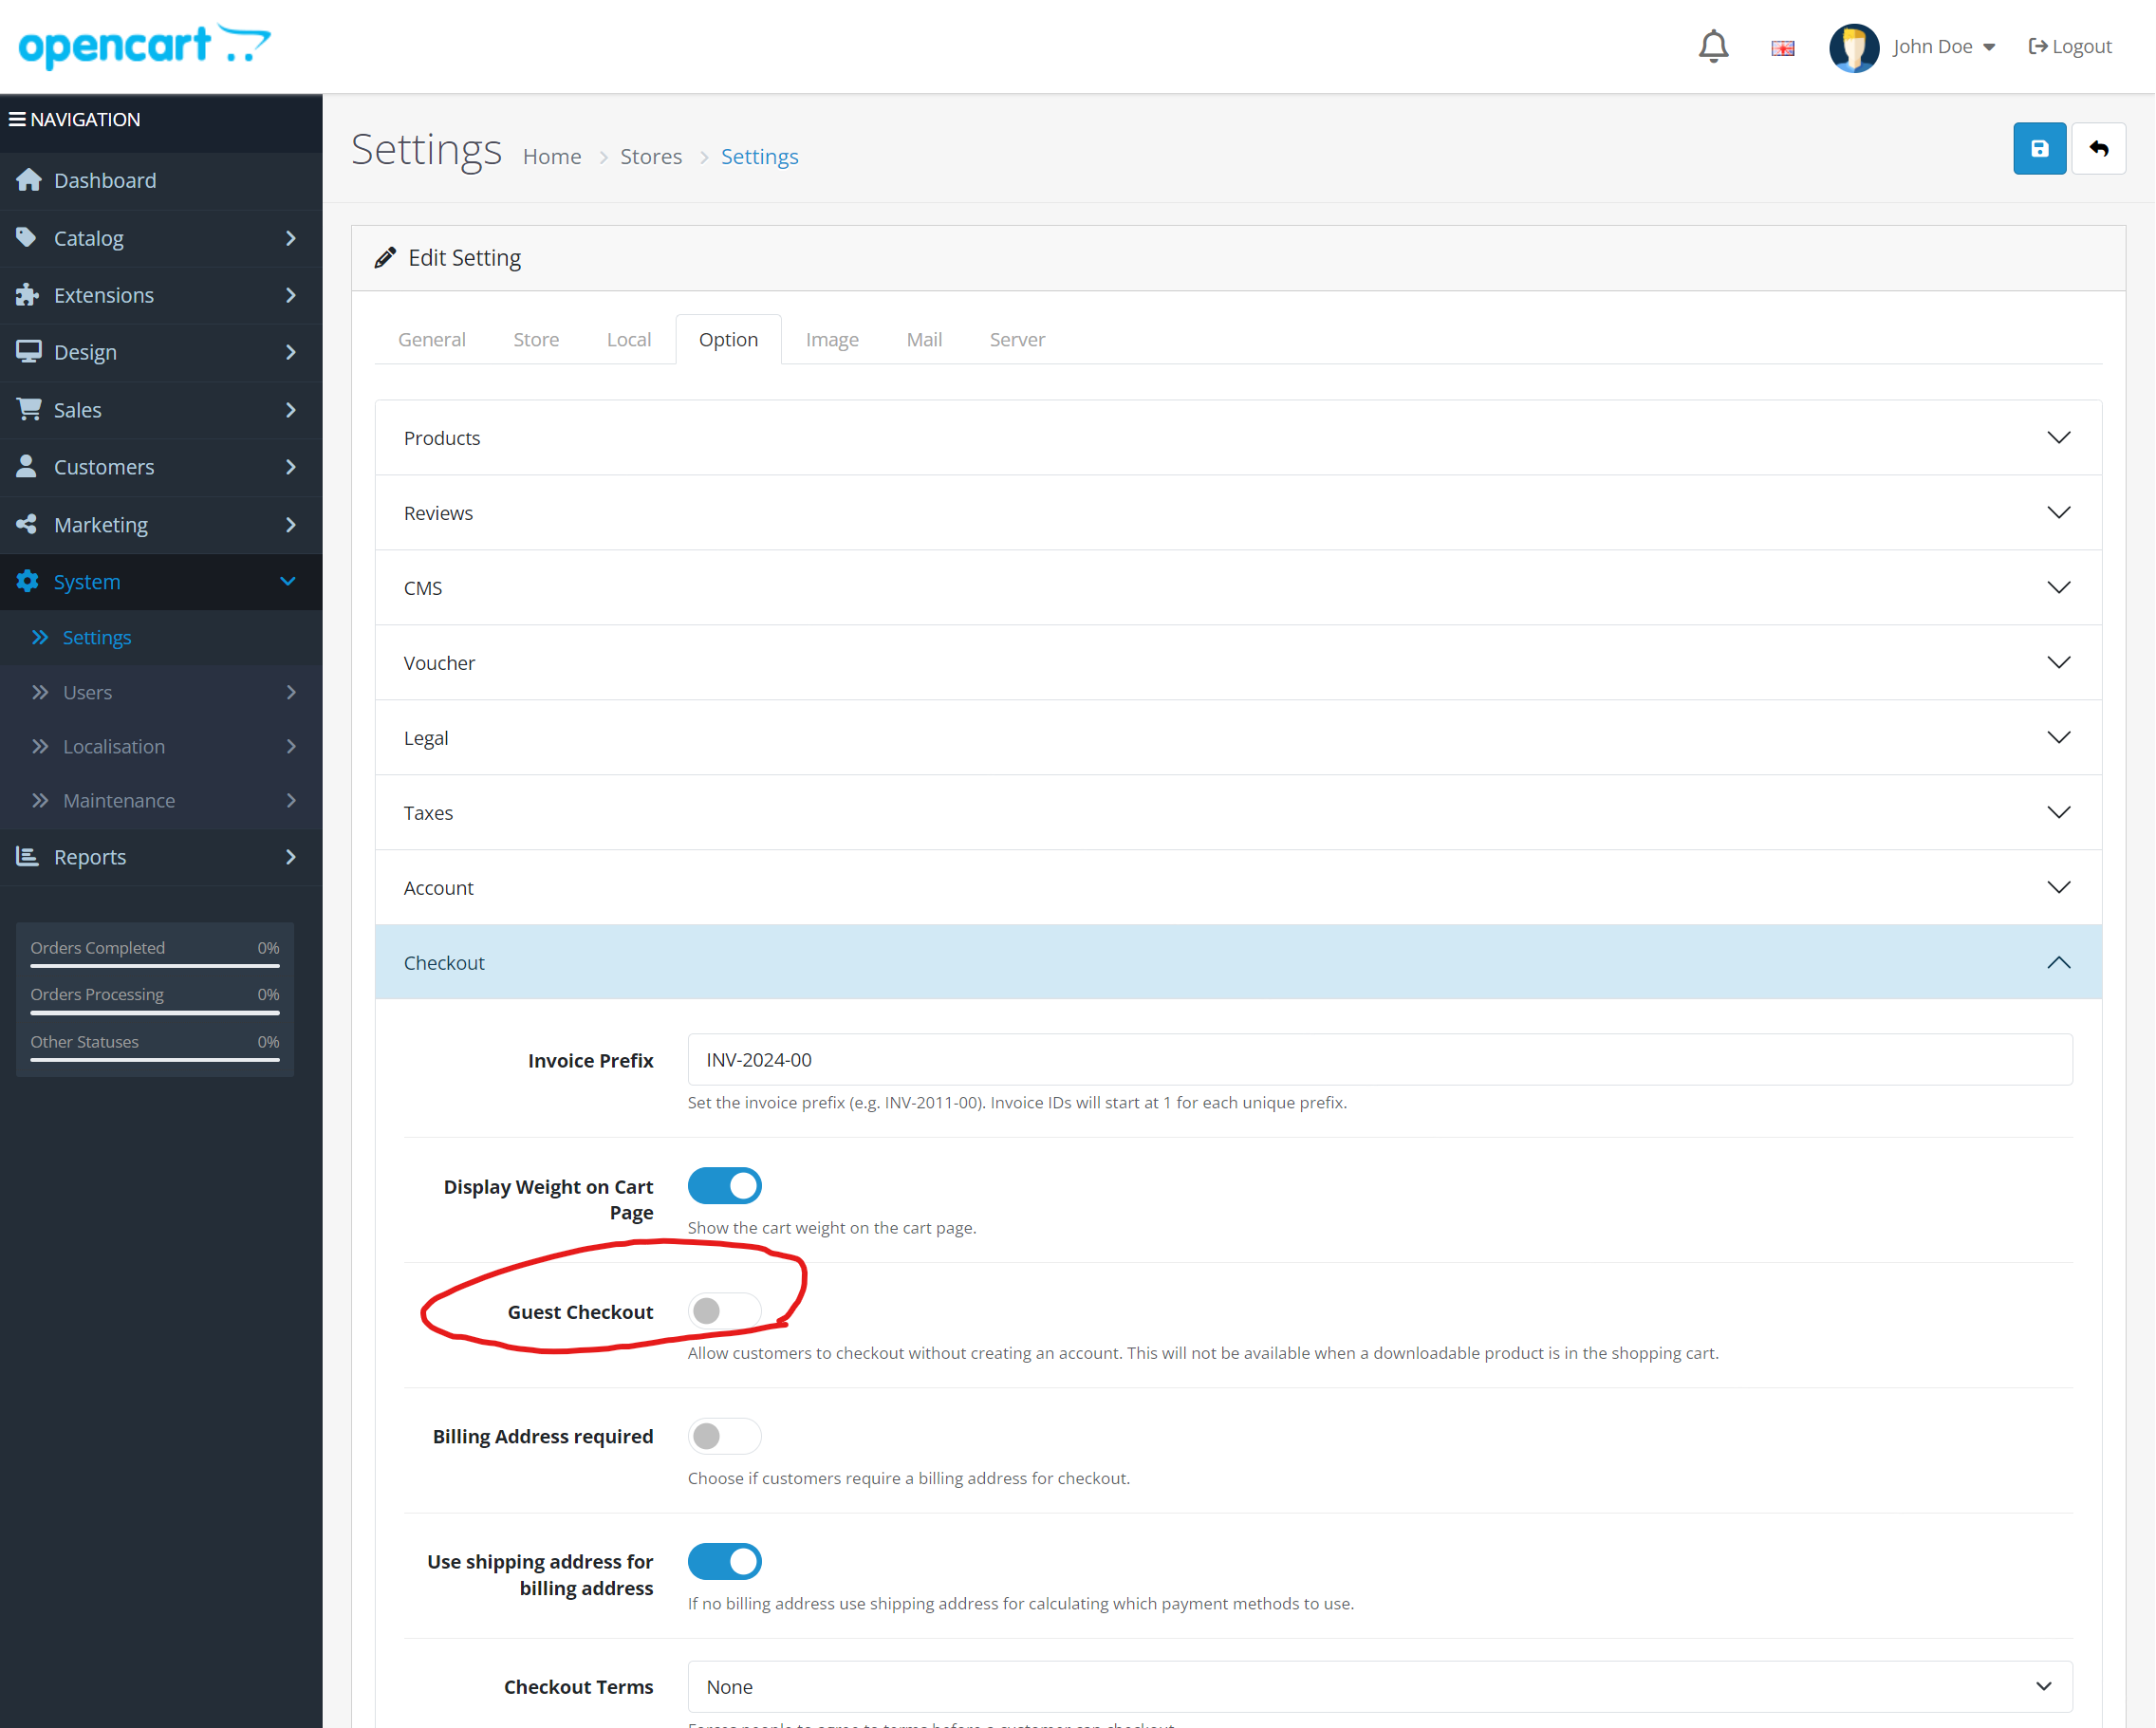
Task: Enable Billing Address required toggle
Action: pyautogui.click(x=725, y=1436)
